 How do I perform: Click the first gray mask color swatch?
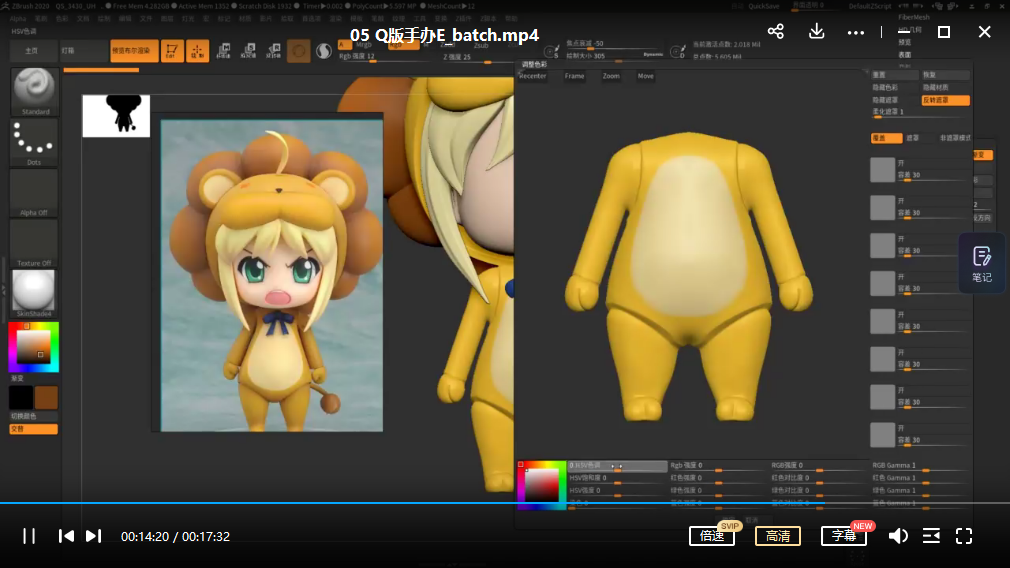882,170
